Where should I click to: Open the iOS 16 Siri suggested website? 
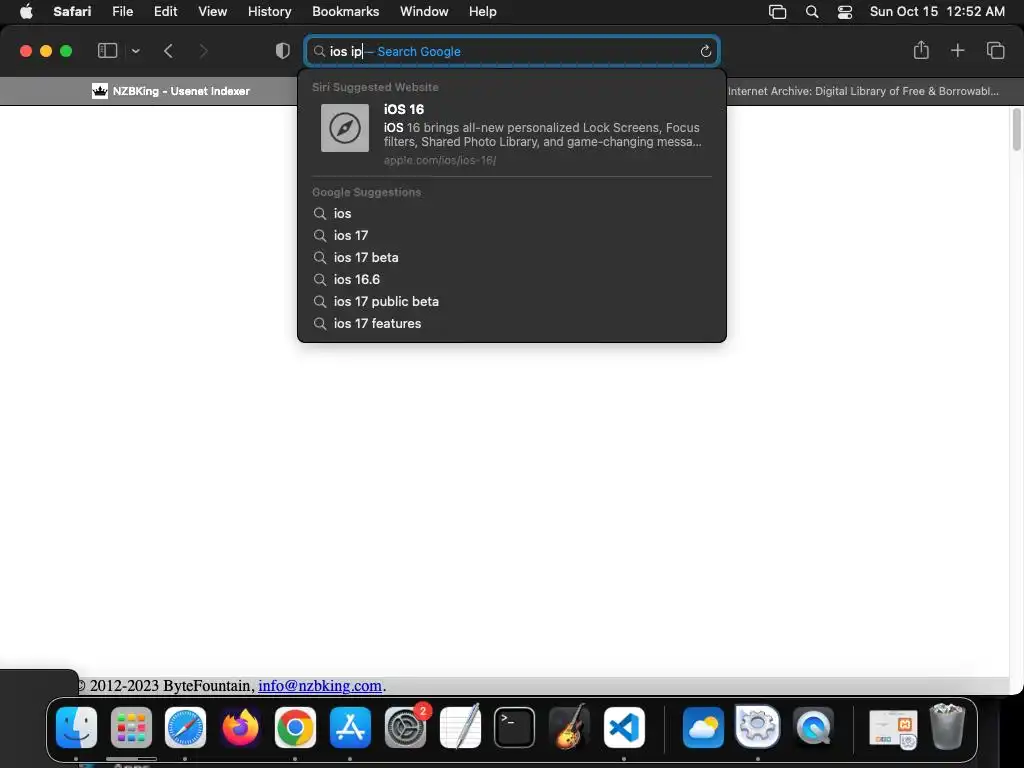pos(511,134)
